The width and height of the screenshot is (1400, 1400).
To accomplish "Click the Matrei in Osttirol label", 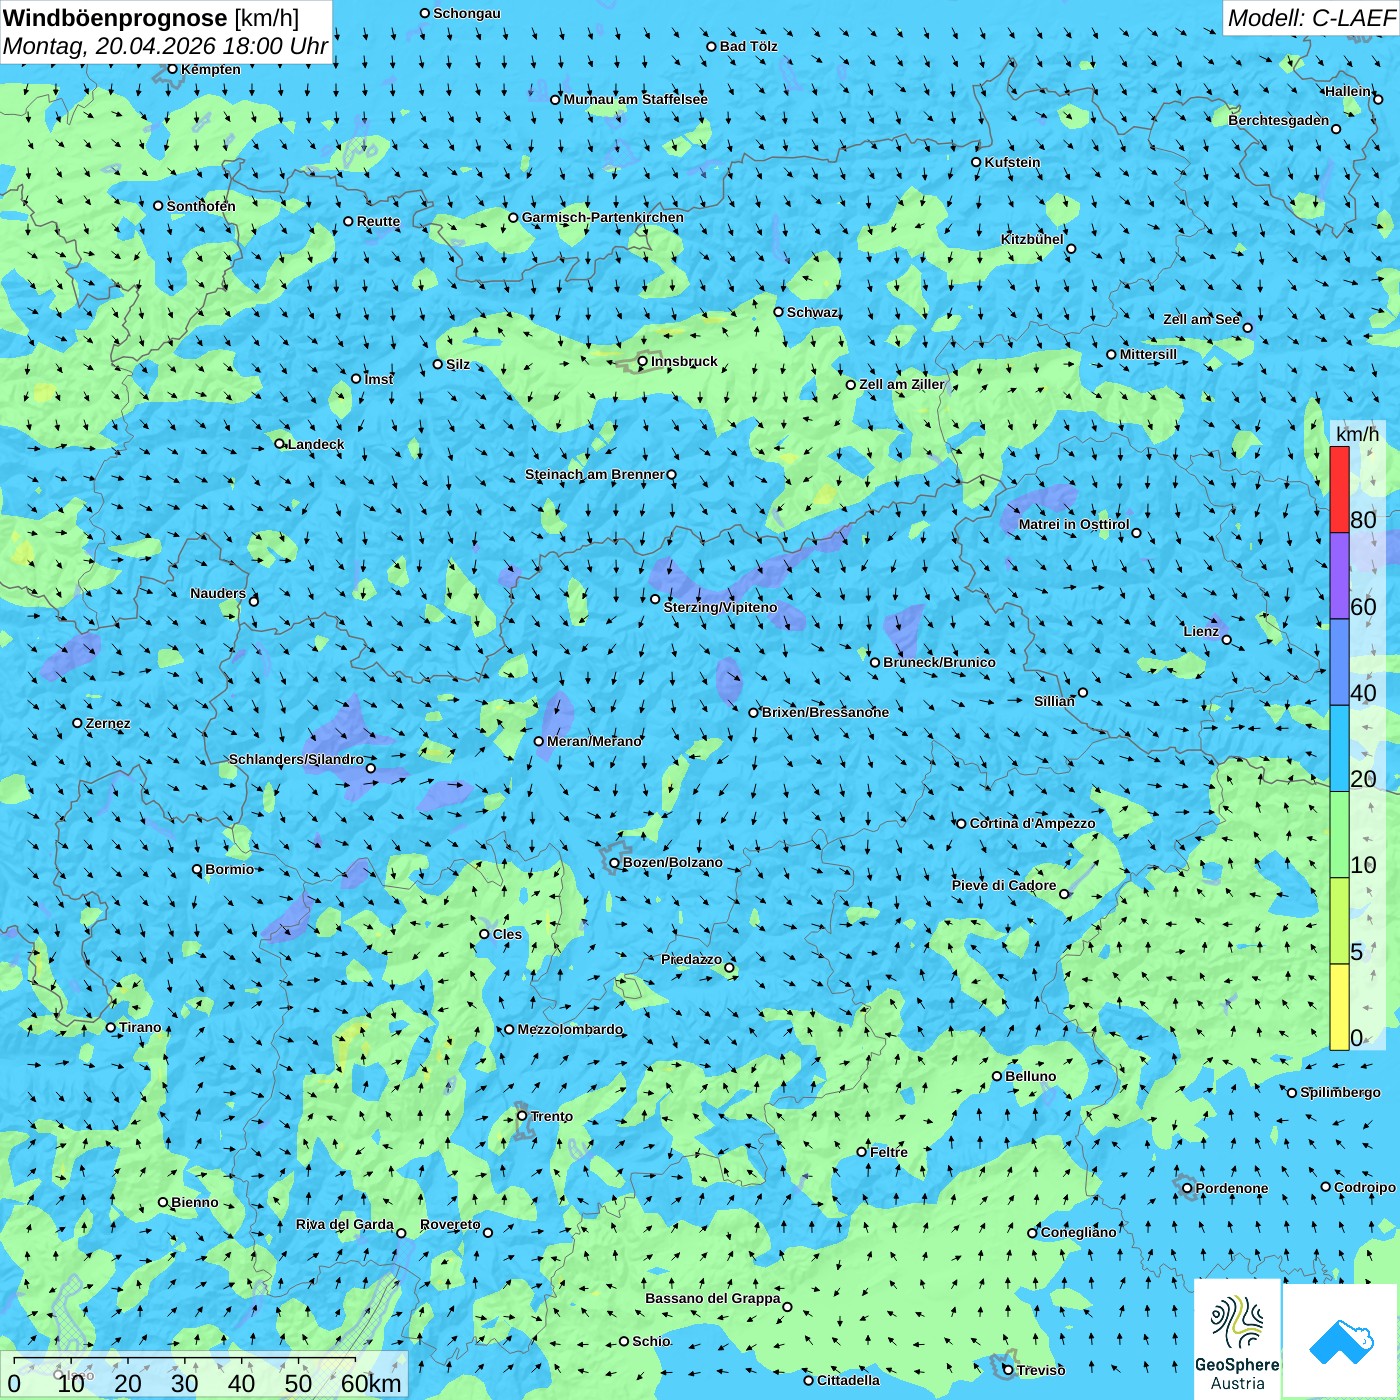I will click(x=1074, y=524).
